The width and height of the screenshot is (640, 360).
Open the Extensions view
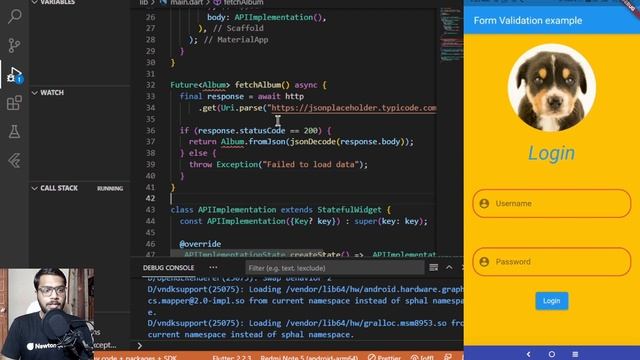pyautogui.click(x=14, y=103)
